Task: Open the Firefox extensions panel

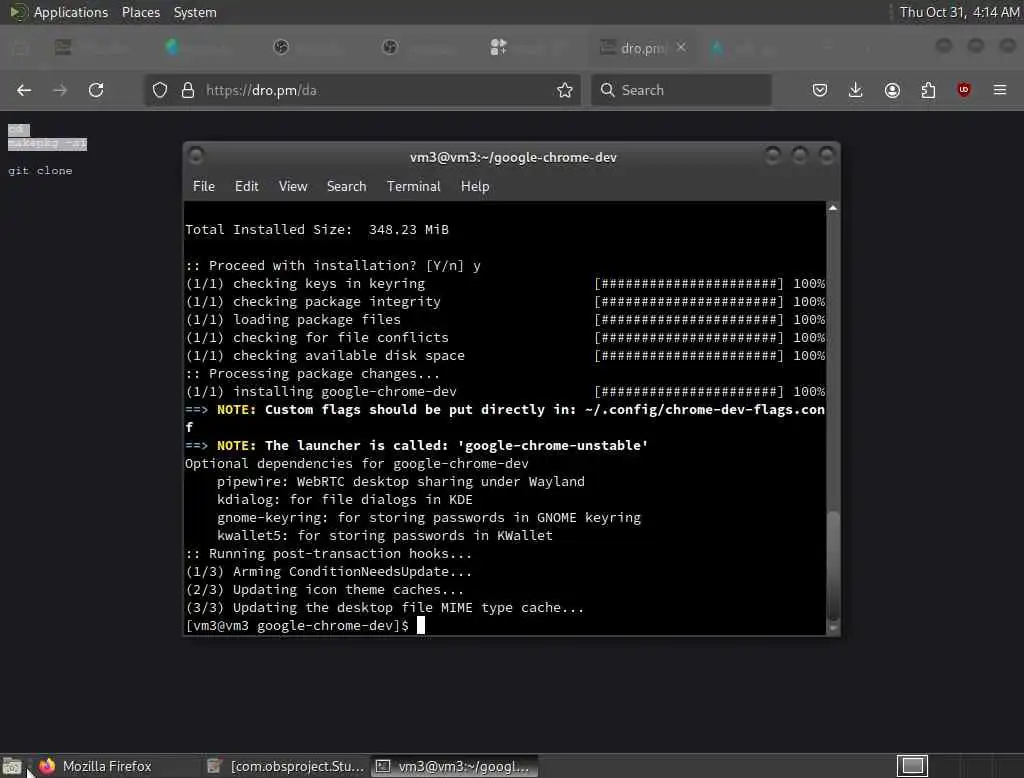Action: (x=928, y=90)
